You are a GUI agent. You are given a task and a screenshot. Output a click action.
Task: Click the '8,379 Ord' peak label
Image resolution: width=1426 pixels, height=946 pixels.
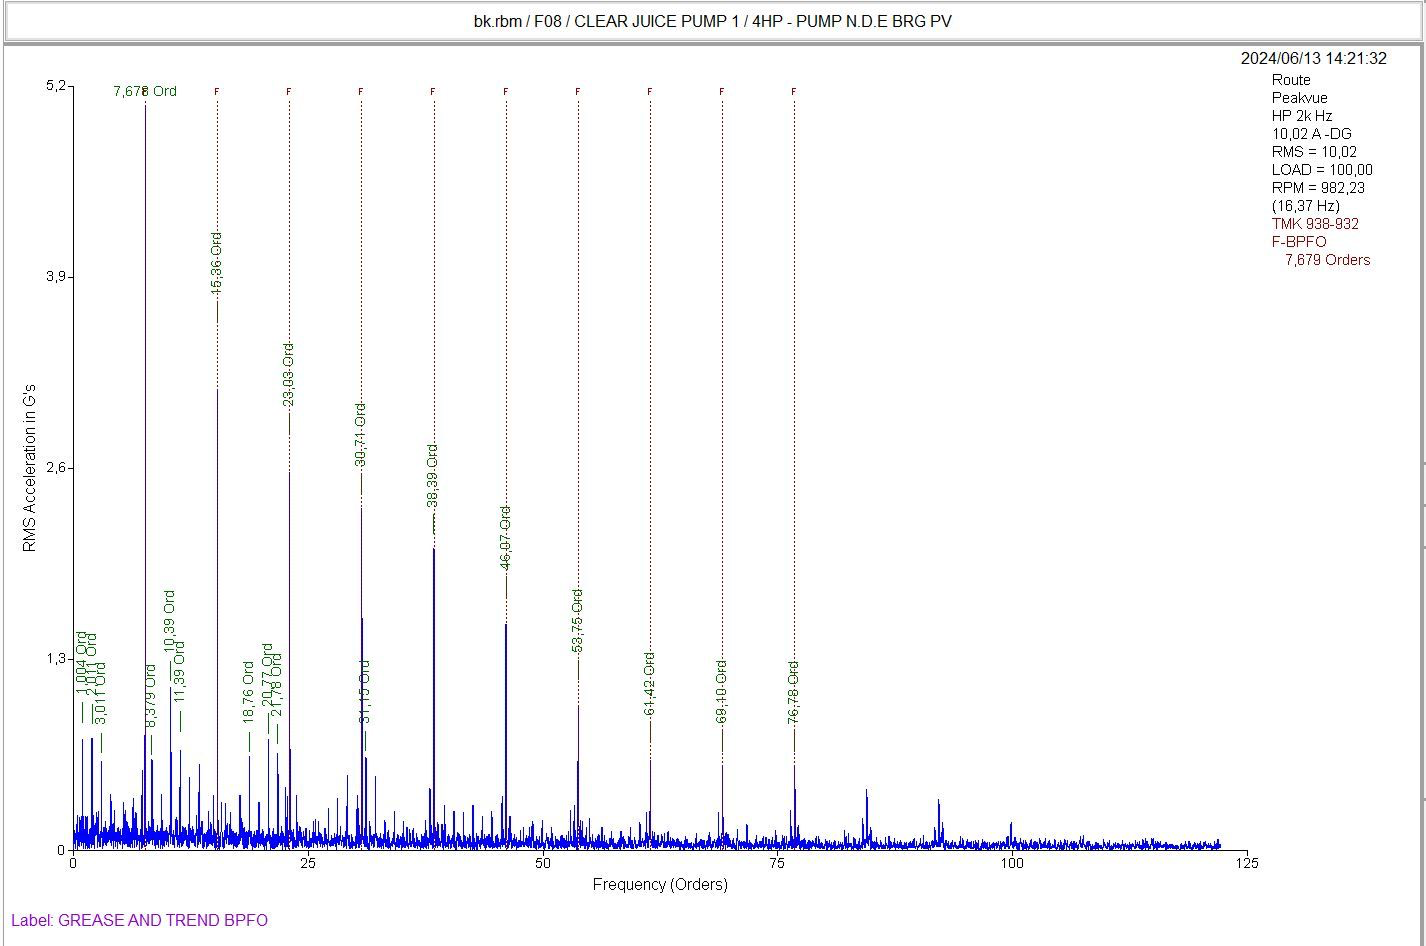(x=151, y=696)
